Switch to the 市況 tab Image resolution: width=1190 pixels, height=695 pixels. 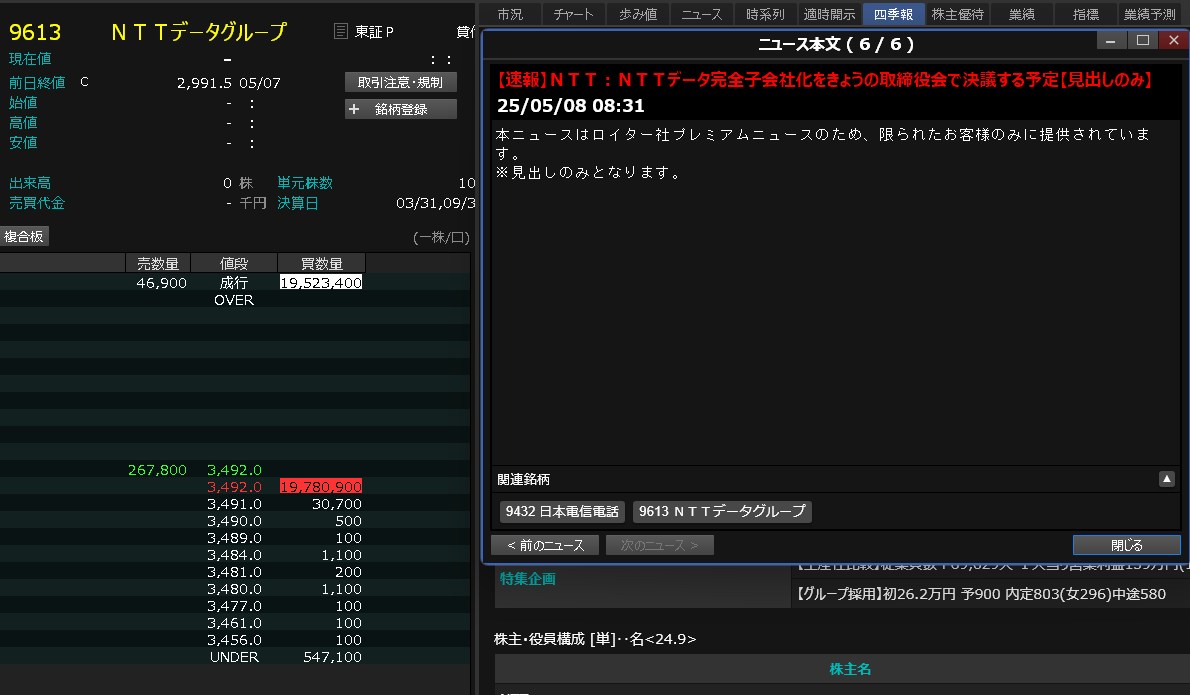pos(510,14)
